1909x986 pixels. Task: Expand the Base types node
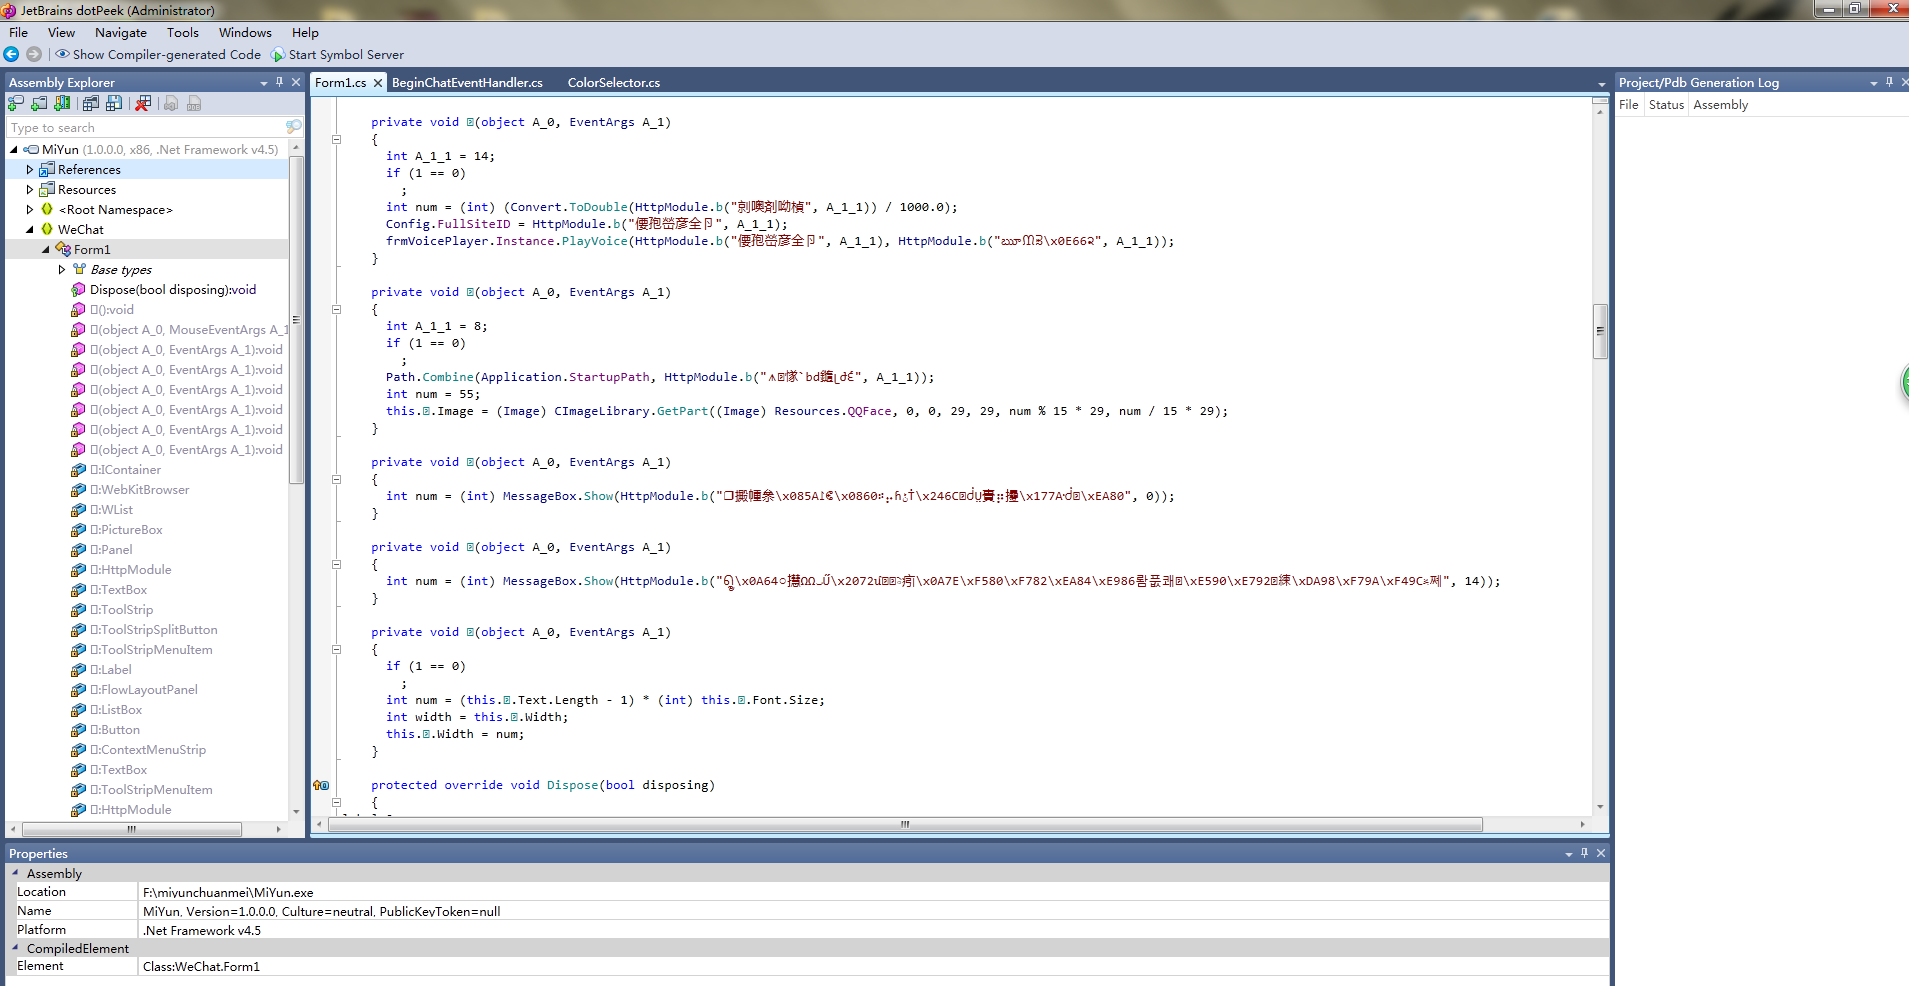click(62, 269)
